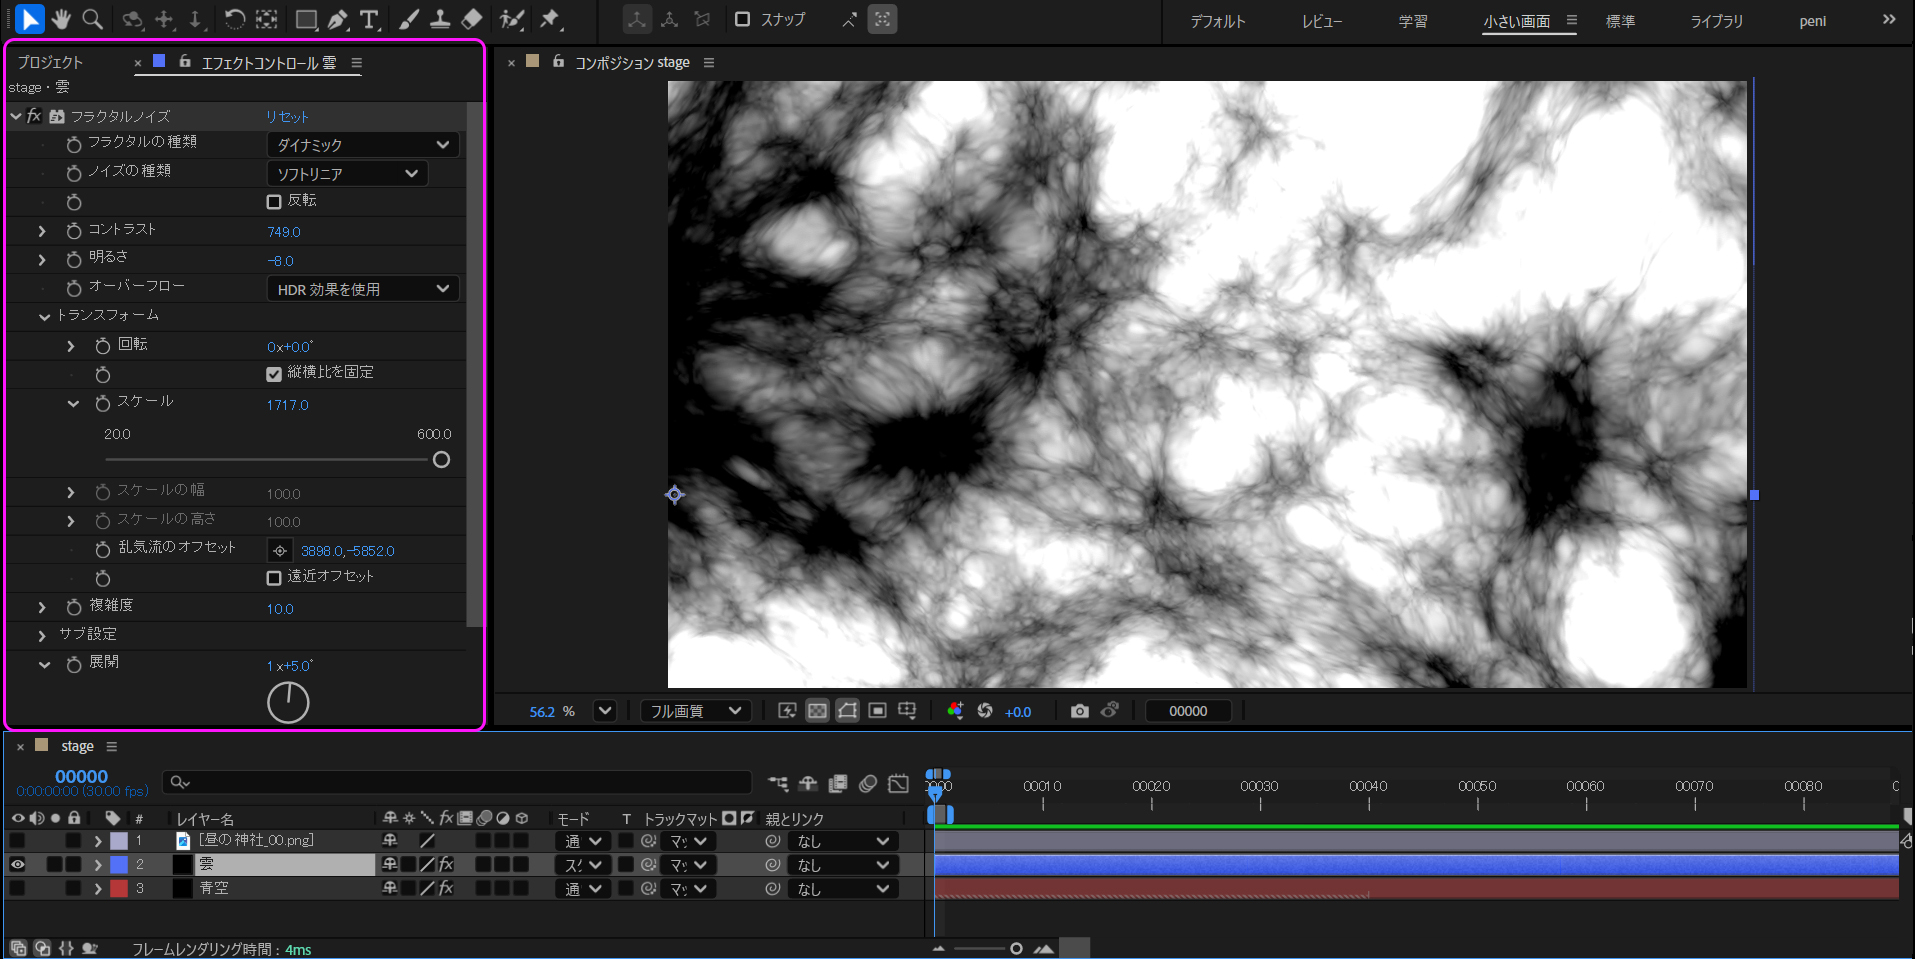
Task: Switch to the 標準 workspace
Action: click(1620, 21)
